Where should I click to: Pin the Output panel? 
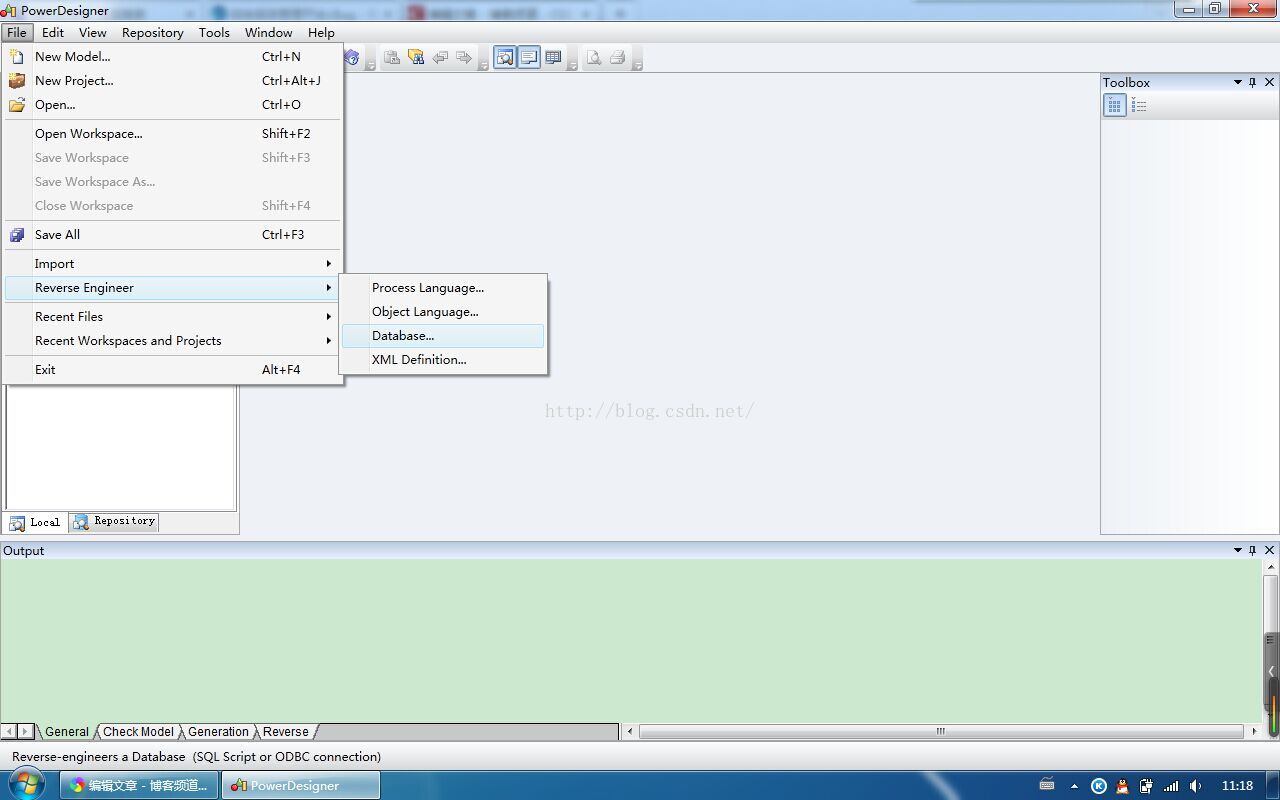[x=1253, y=550]
